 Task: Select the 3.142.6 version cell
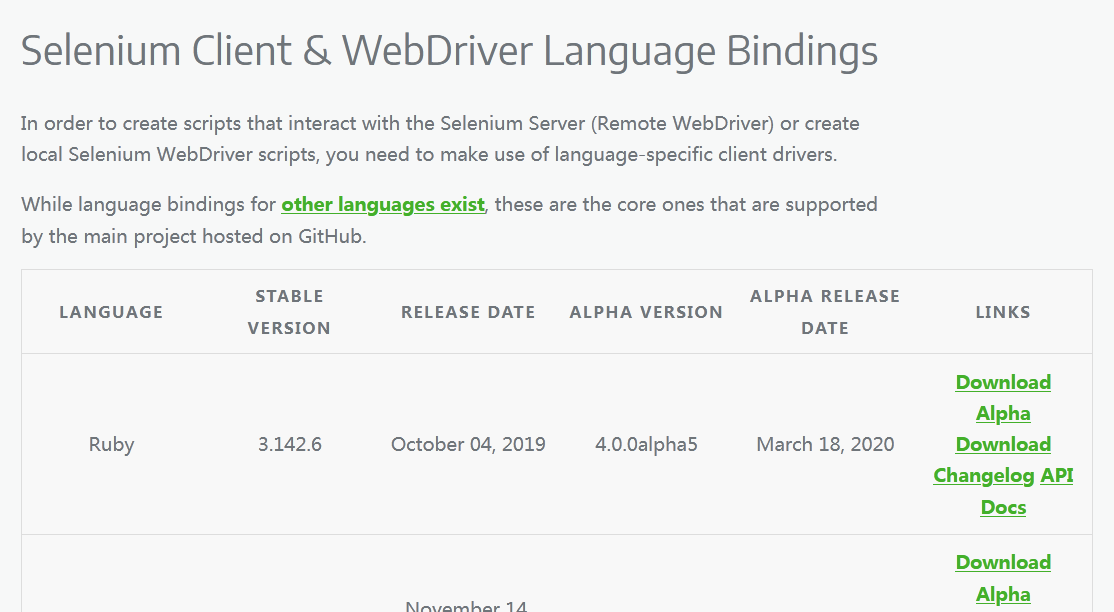(290, 444)
